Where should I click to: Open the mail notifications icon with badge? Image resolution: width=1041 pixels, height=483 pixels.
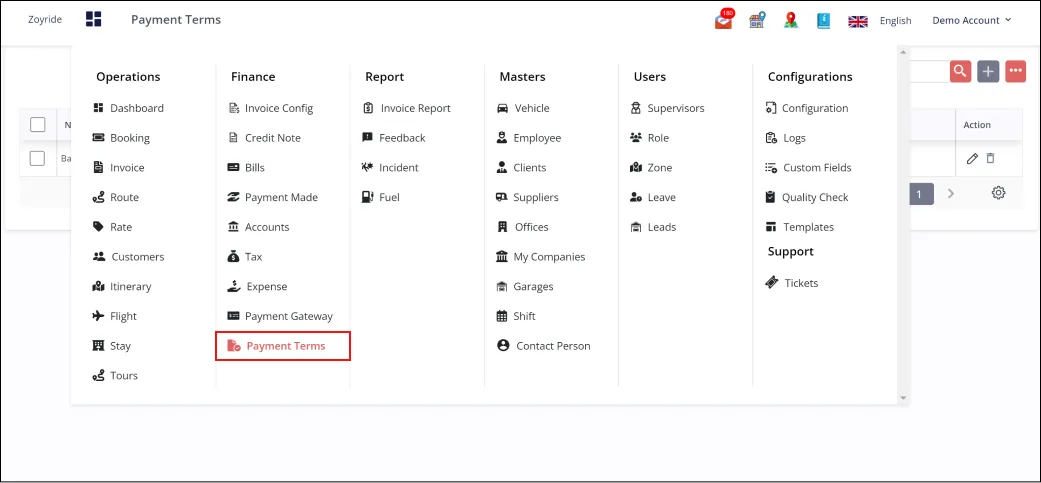click(x=724, y=20)
